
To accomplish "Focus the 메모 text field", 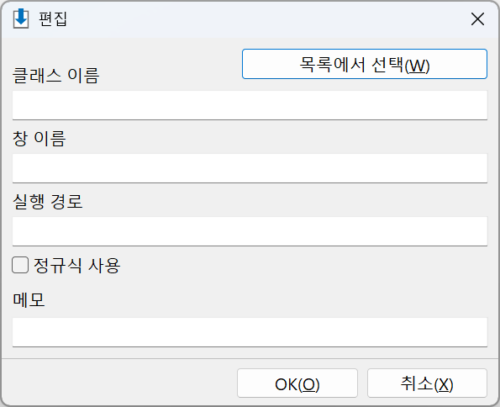I will [x=250, y=332].
